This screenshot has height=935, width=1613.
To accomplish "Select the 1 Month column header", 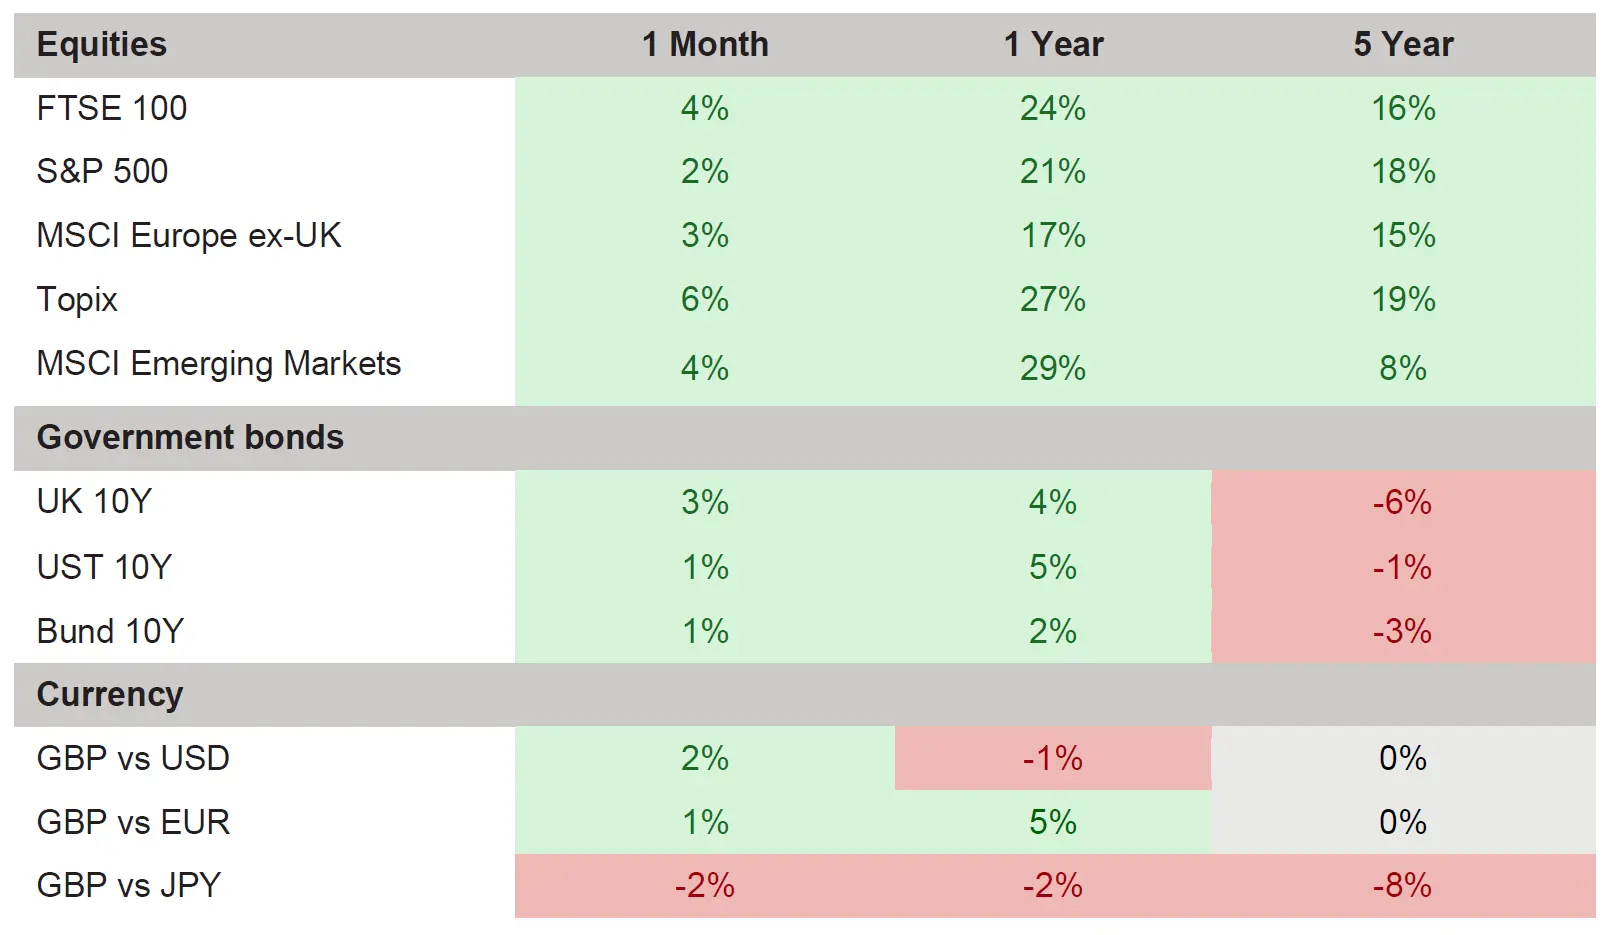I will pos(705,45).
